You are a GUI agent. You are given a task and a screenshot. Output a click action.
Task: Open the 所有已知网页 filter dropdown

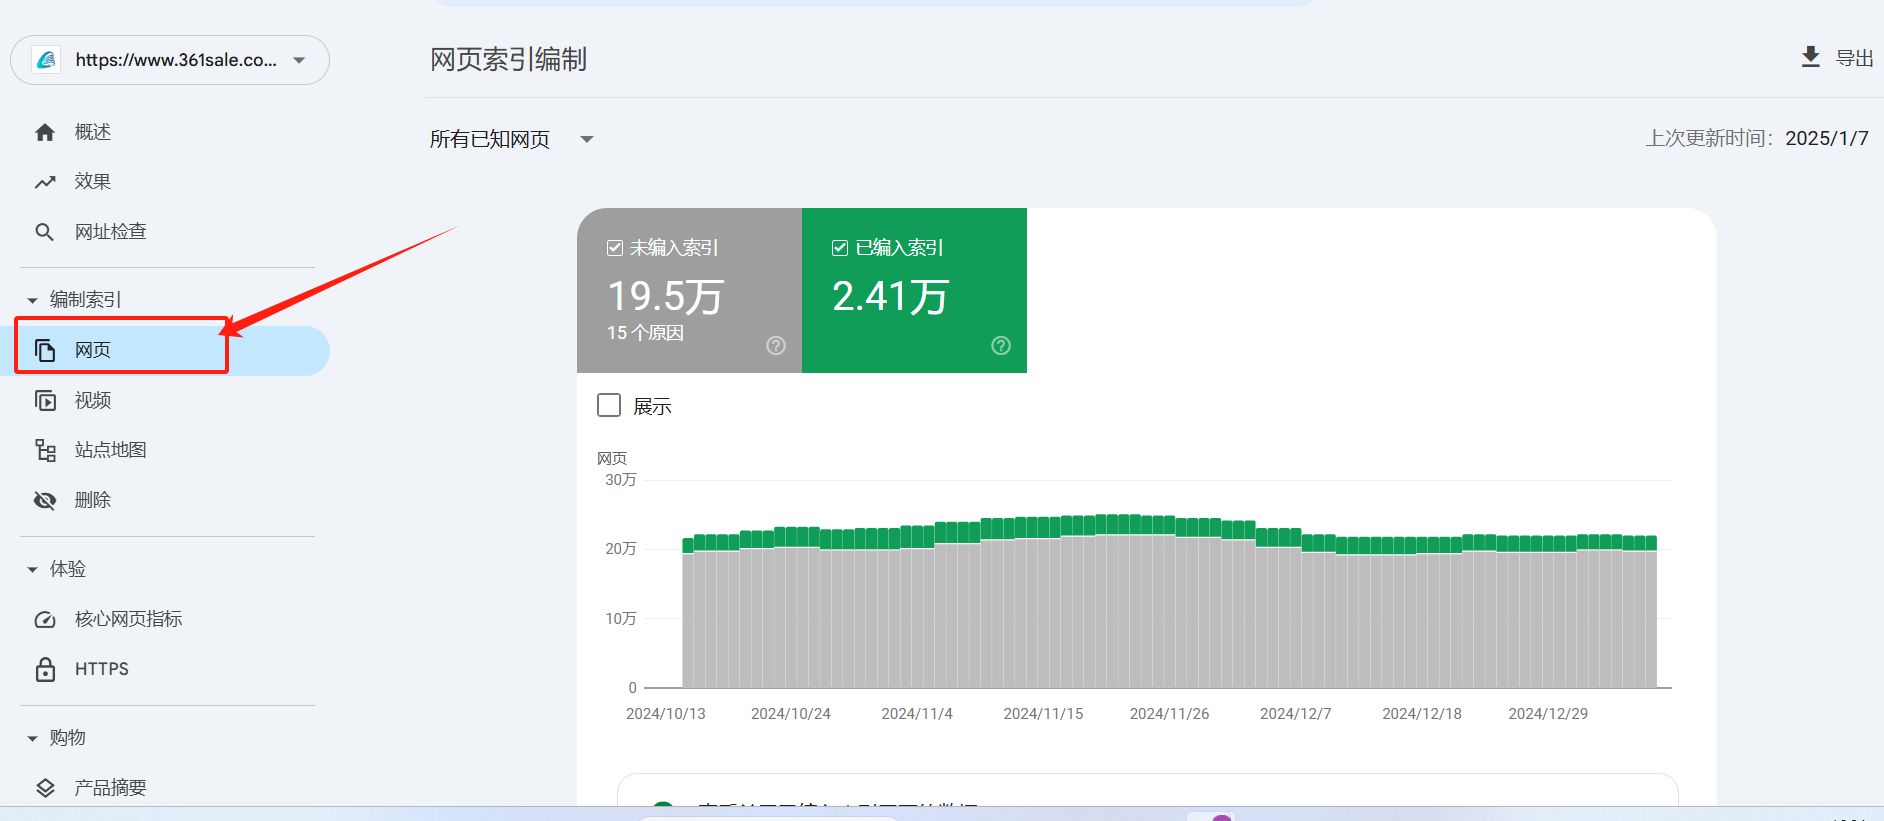[x=587, y=139]
